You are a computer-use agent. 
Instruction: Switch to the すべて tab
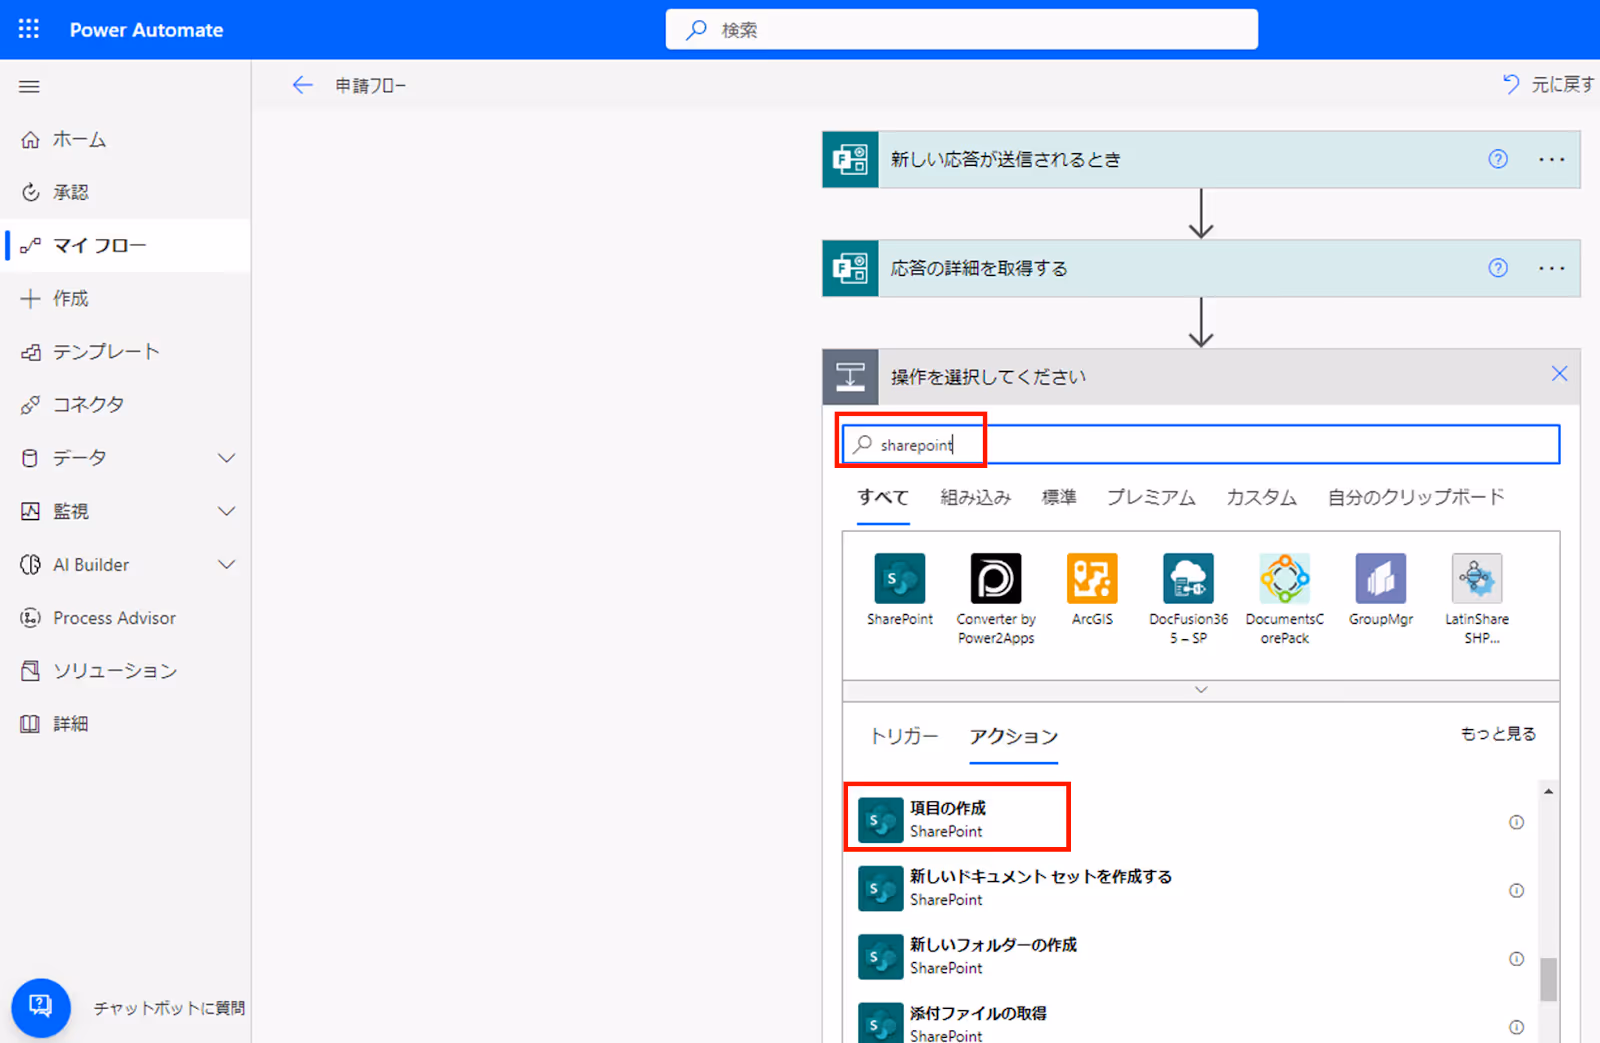[x=883, y=497]
